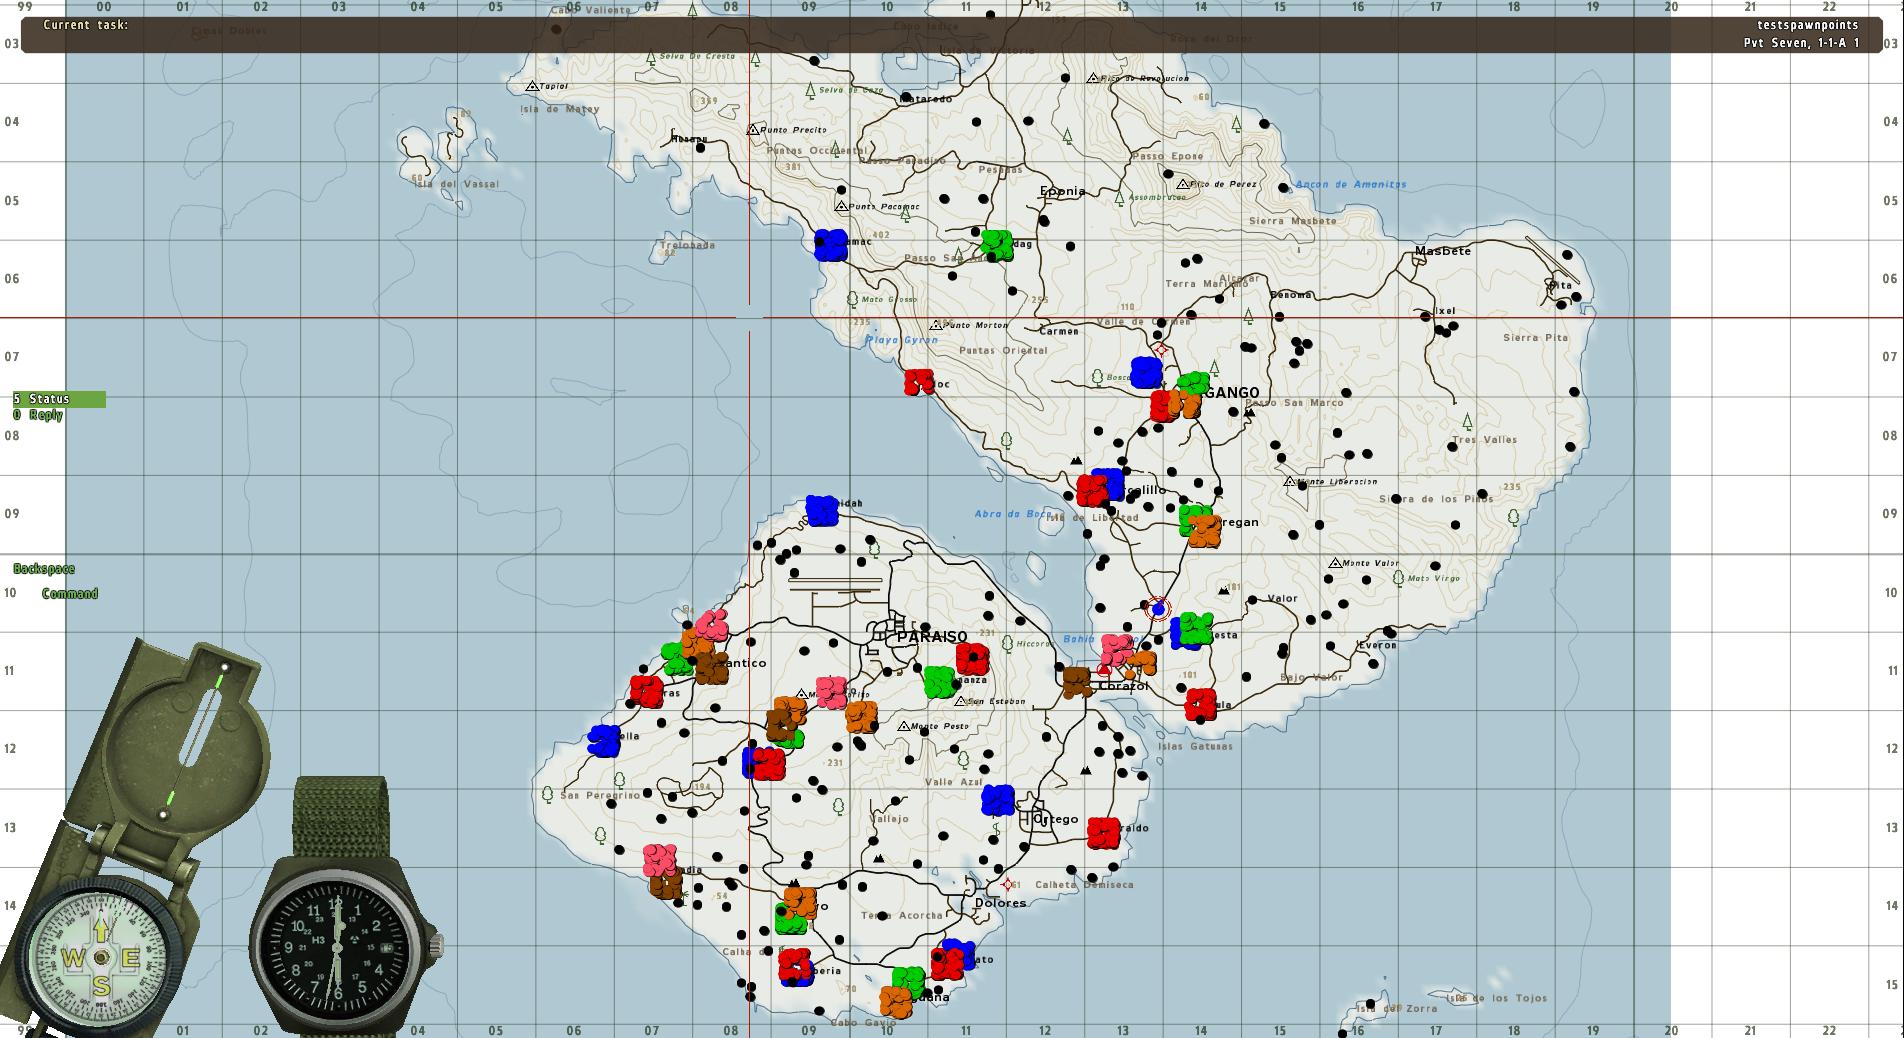
Task: Click the 'Islas Gatunas' label
Action: [x=1195, y=746]
